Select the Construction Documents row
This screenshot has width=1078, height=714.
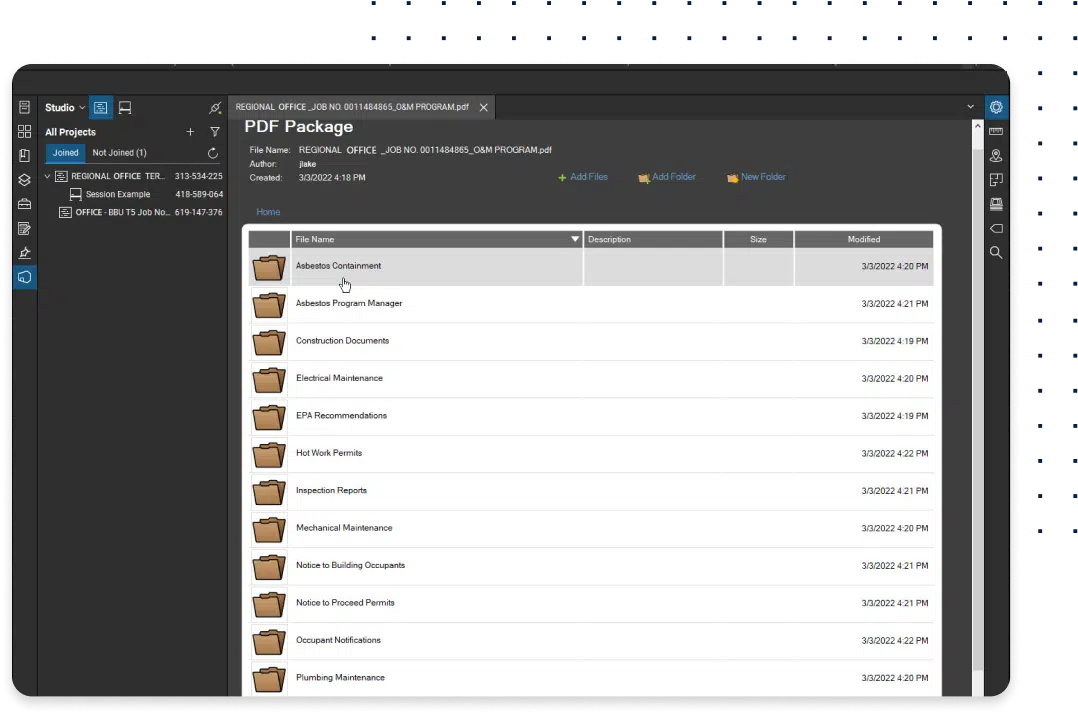(x=591, y=341)
